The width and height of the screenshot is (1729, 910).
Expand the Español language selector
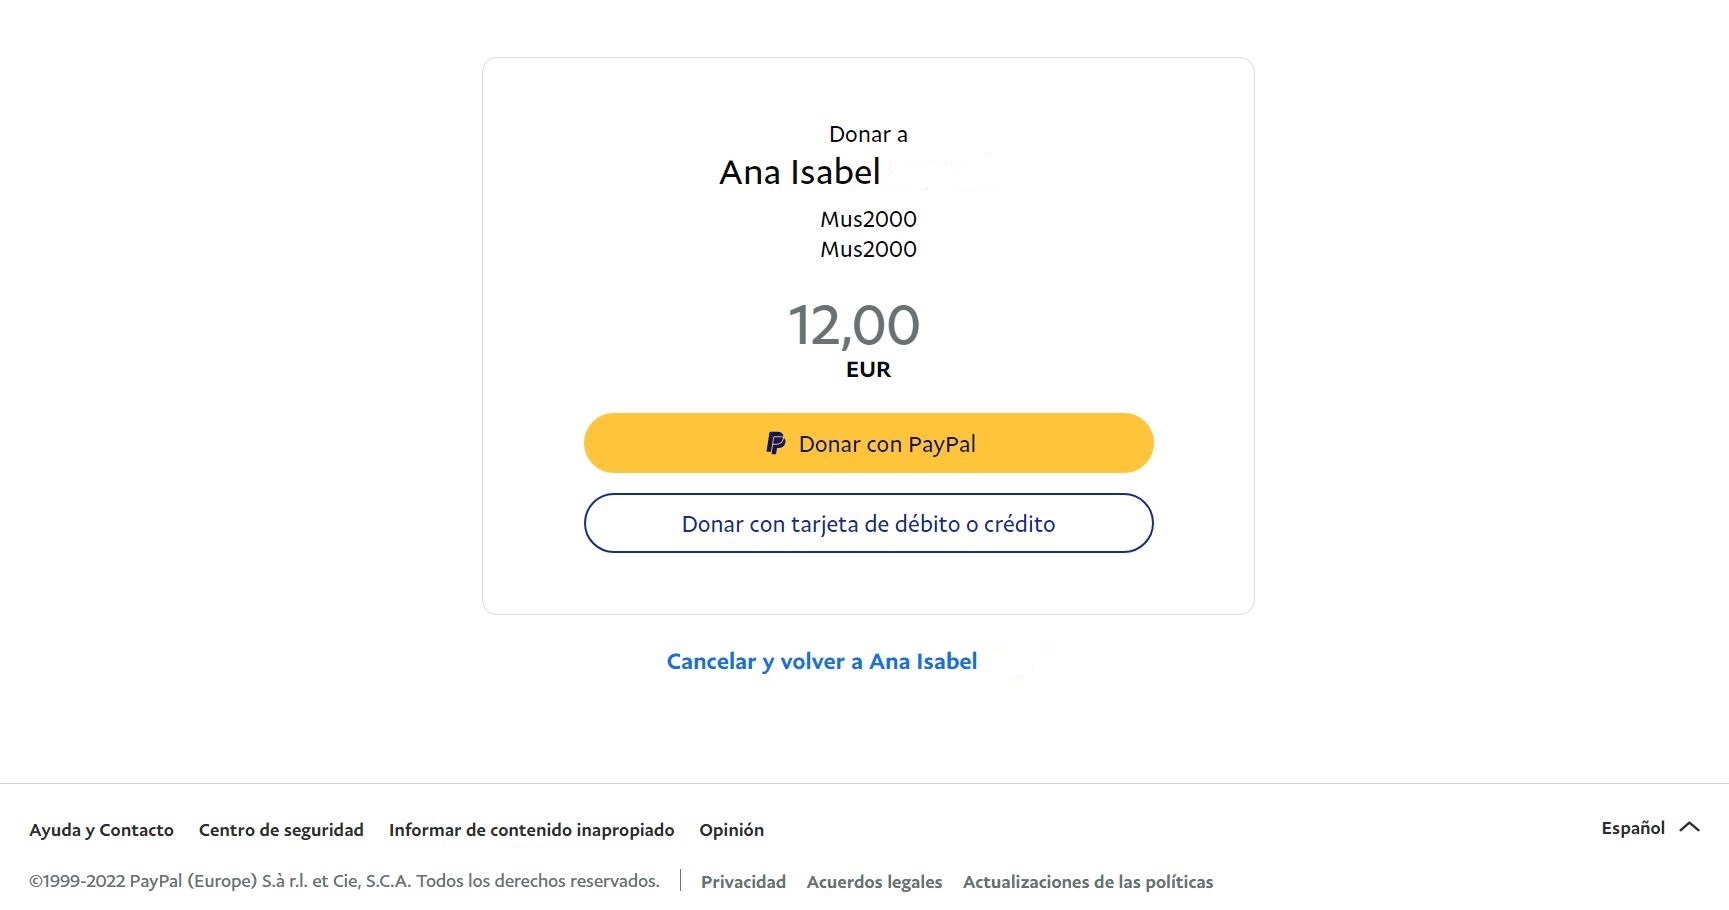coord(1650,828)
